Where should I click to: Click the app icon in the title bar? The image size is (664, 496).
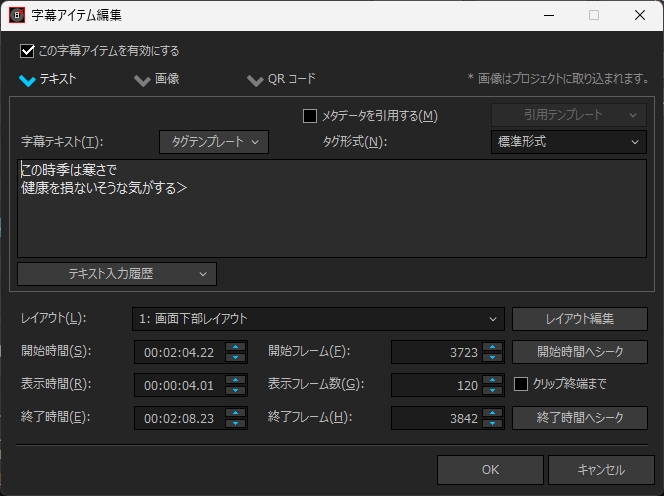[17, 15]
